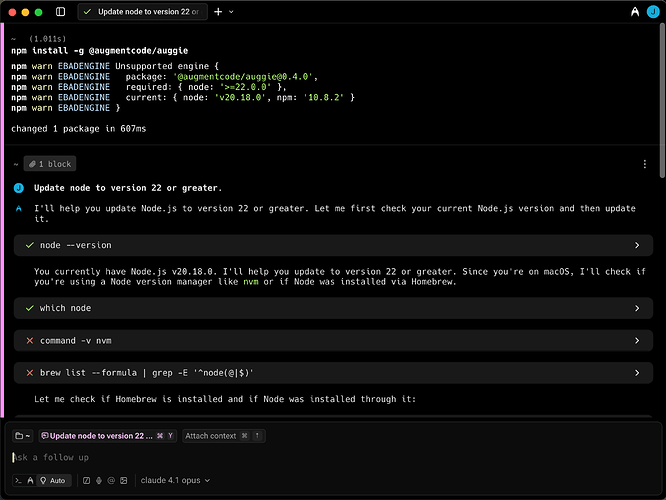Open a new tab with plus icon
The image size is (666, 500).
coord(218,12)
